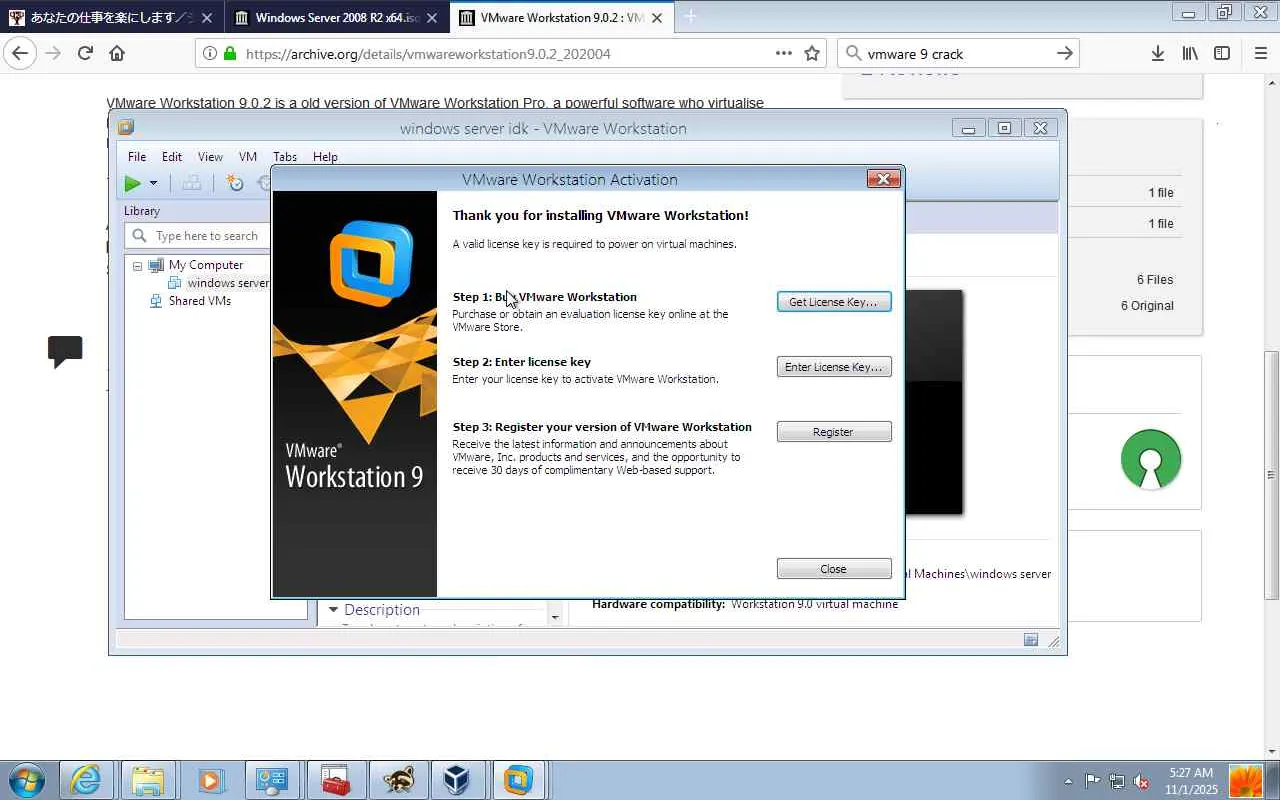The image size is (1280, 800).
Task: Click the green open access keyhole logo
Action: coord(1151,459)
